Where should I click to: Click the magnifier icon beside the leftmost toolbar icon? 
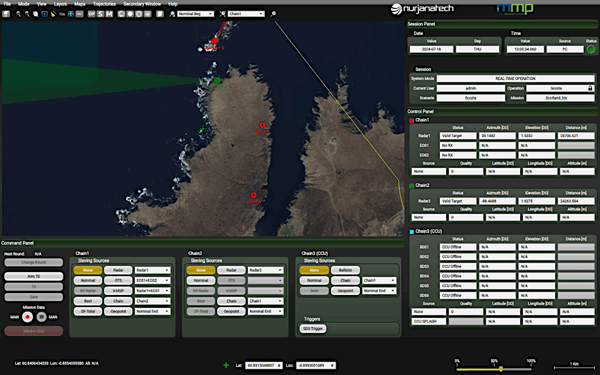point(18,14)
